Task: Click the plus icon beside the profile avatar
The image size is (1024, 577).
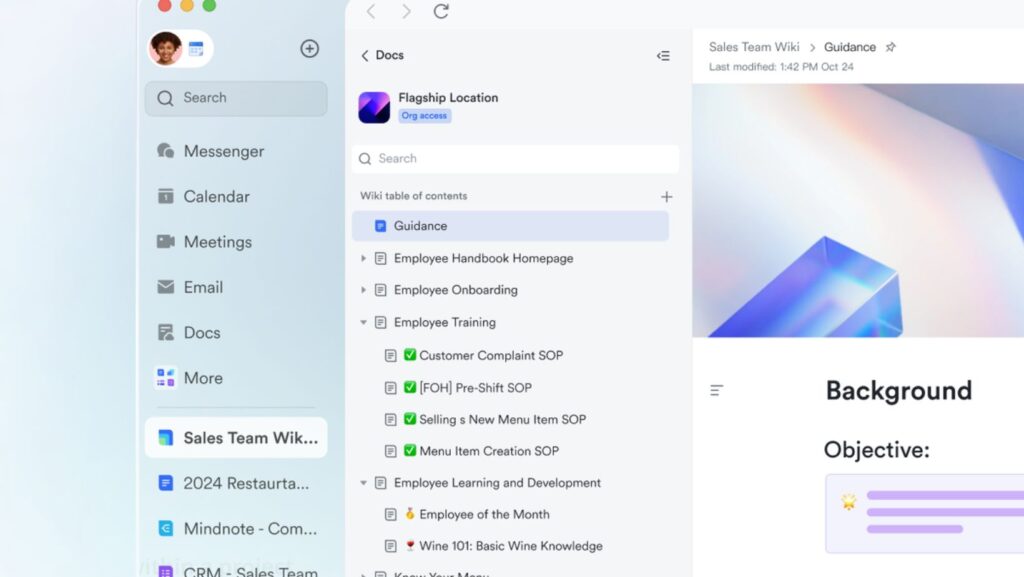Action: click(310, 49)
